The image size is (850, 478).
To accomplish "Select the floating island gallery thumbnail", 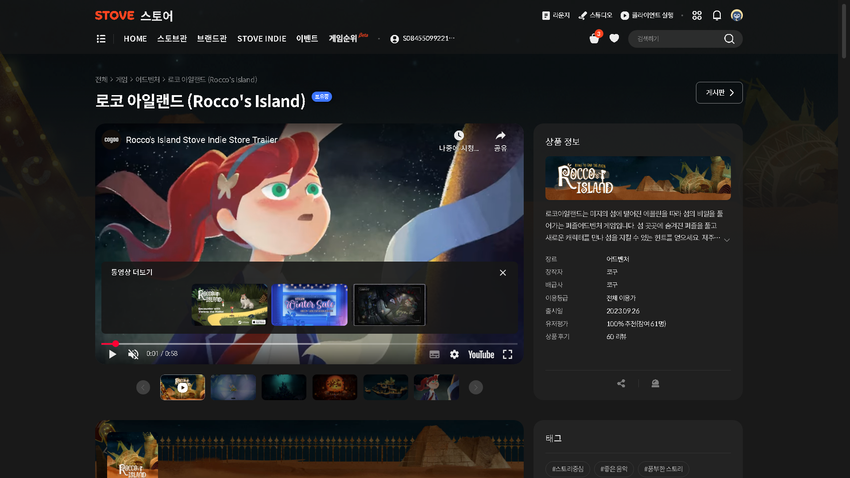I will (x=385, y=387).
